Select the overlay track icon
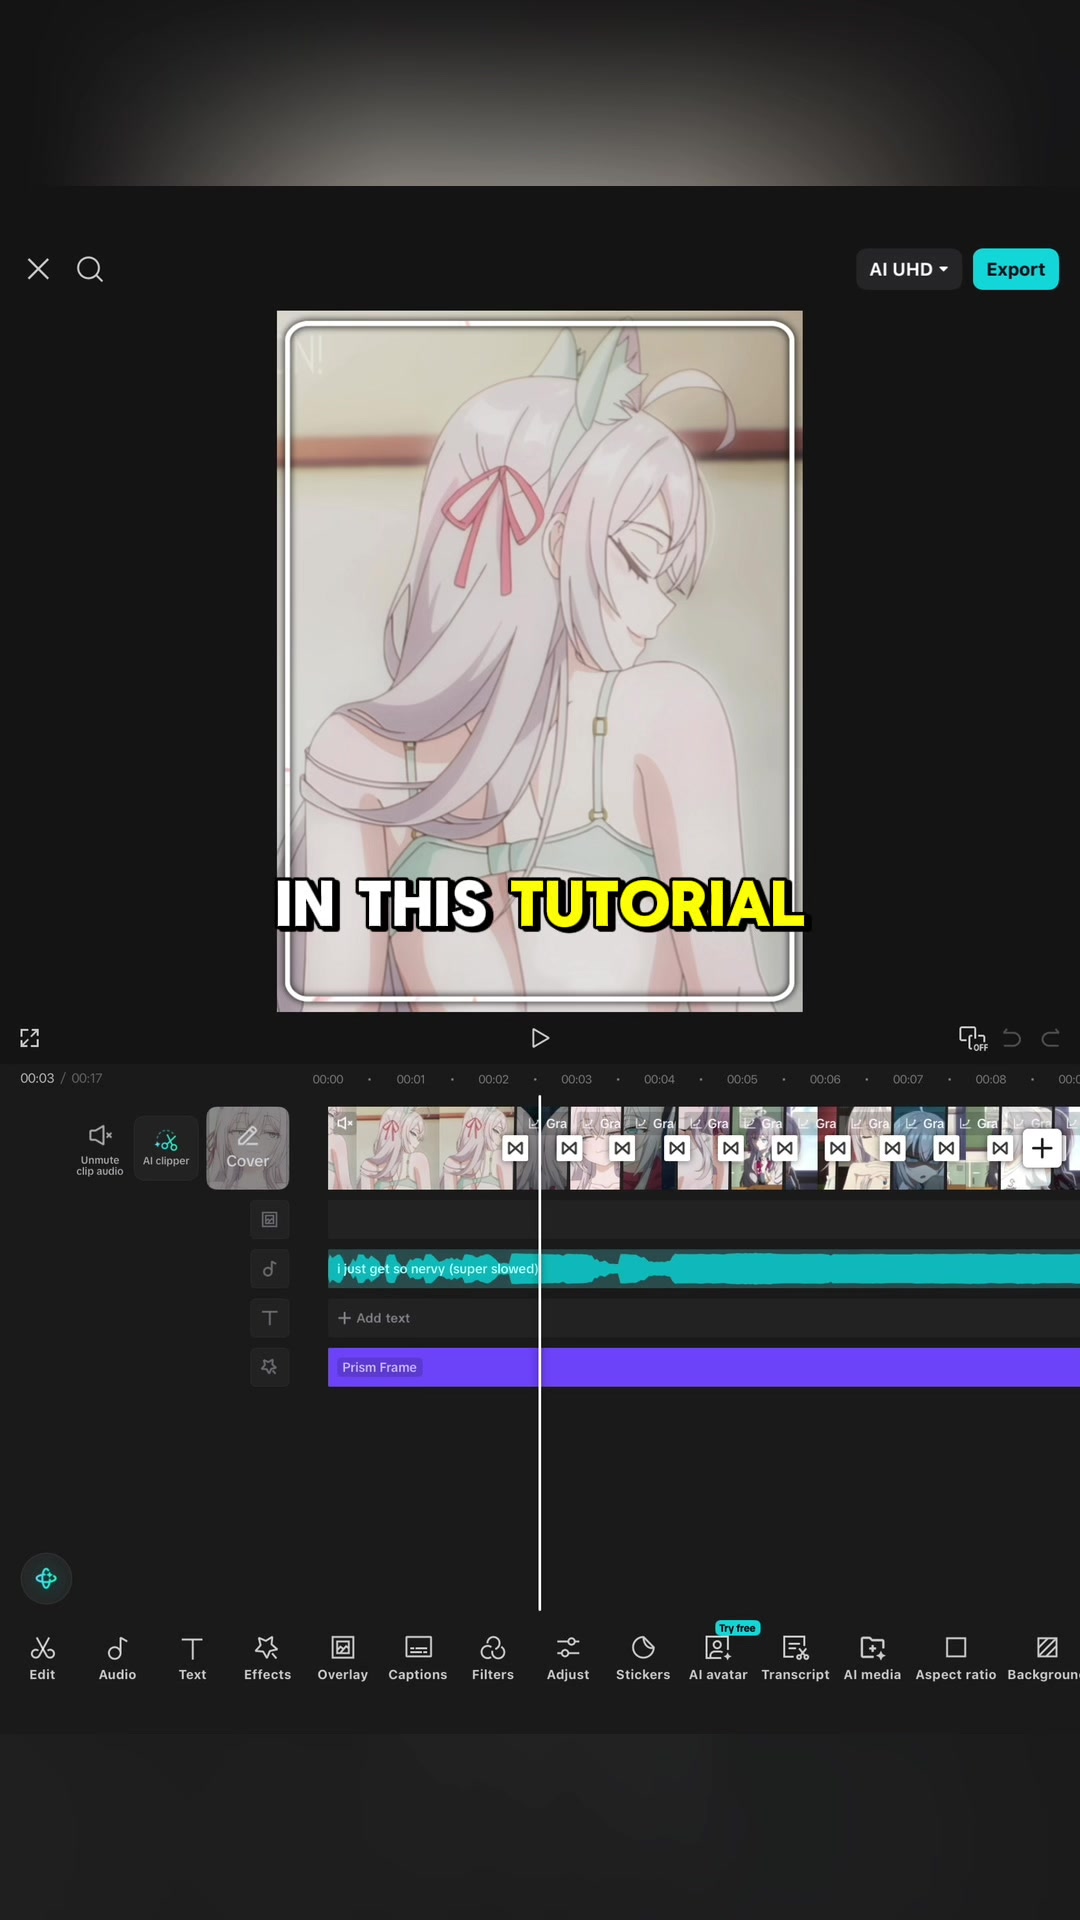Screen dimensions: 1080x1920 pyautogui.click(x=269, y=1219)
